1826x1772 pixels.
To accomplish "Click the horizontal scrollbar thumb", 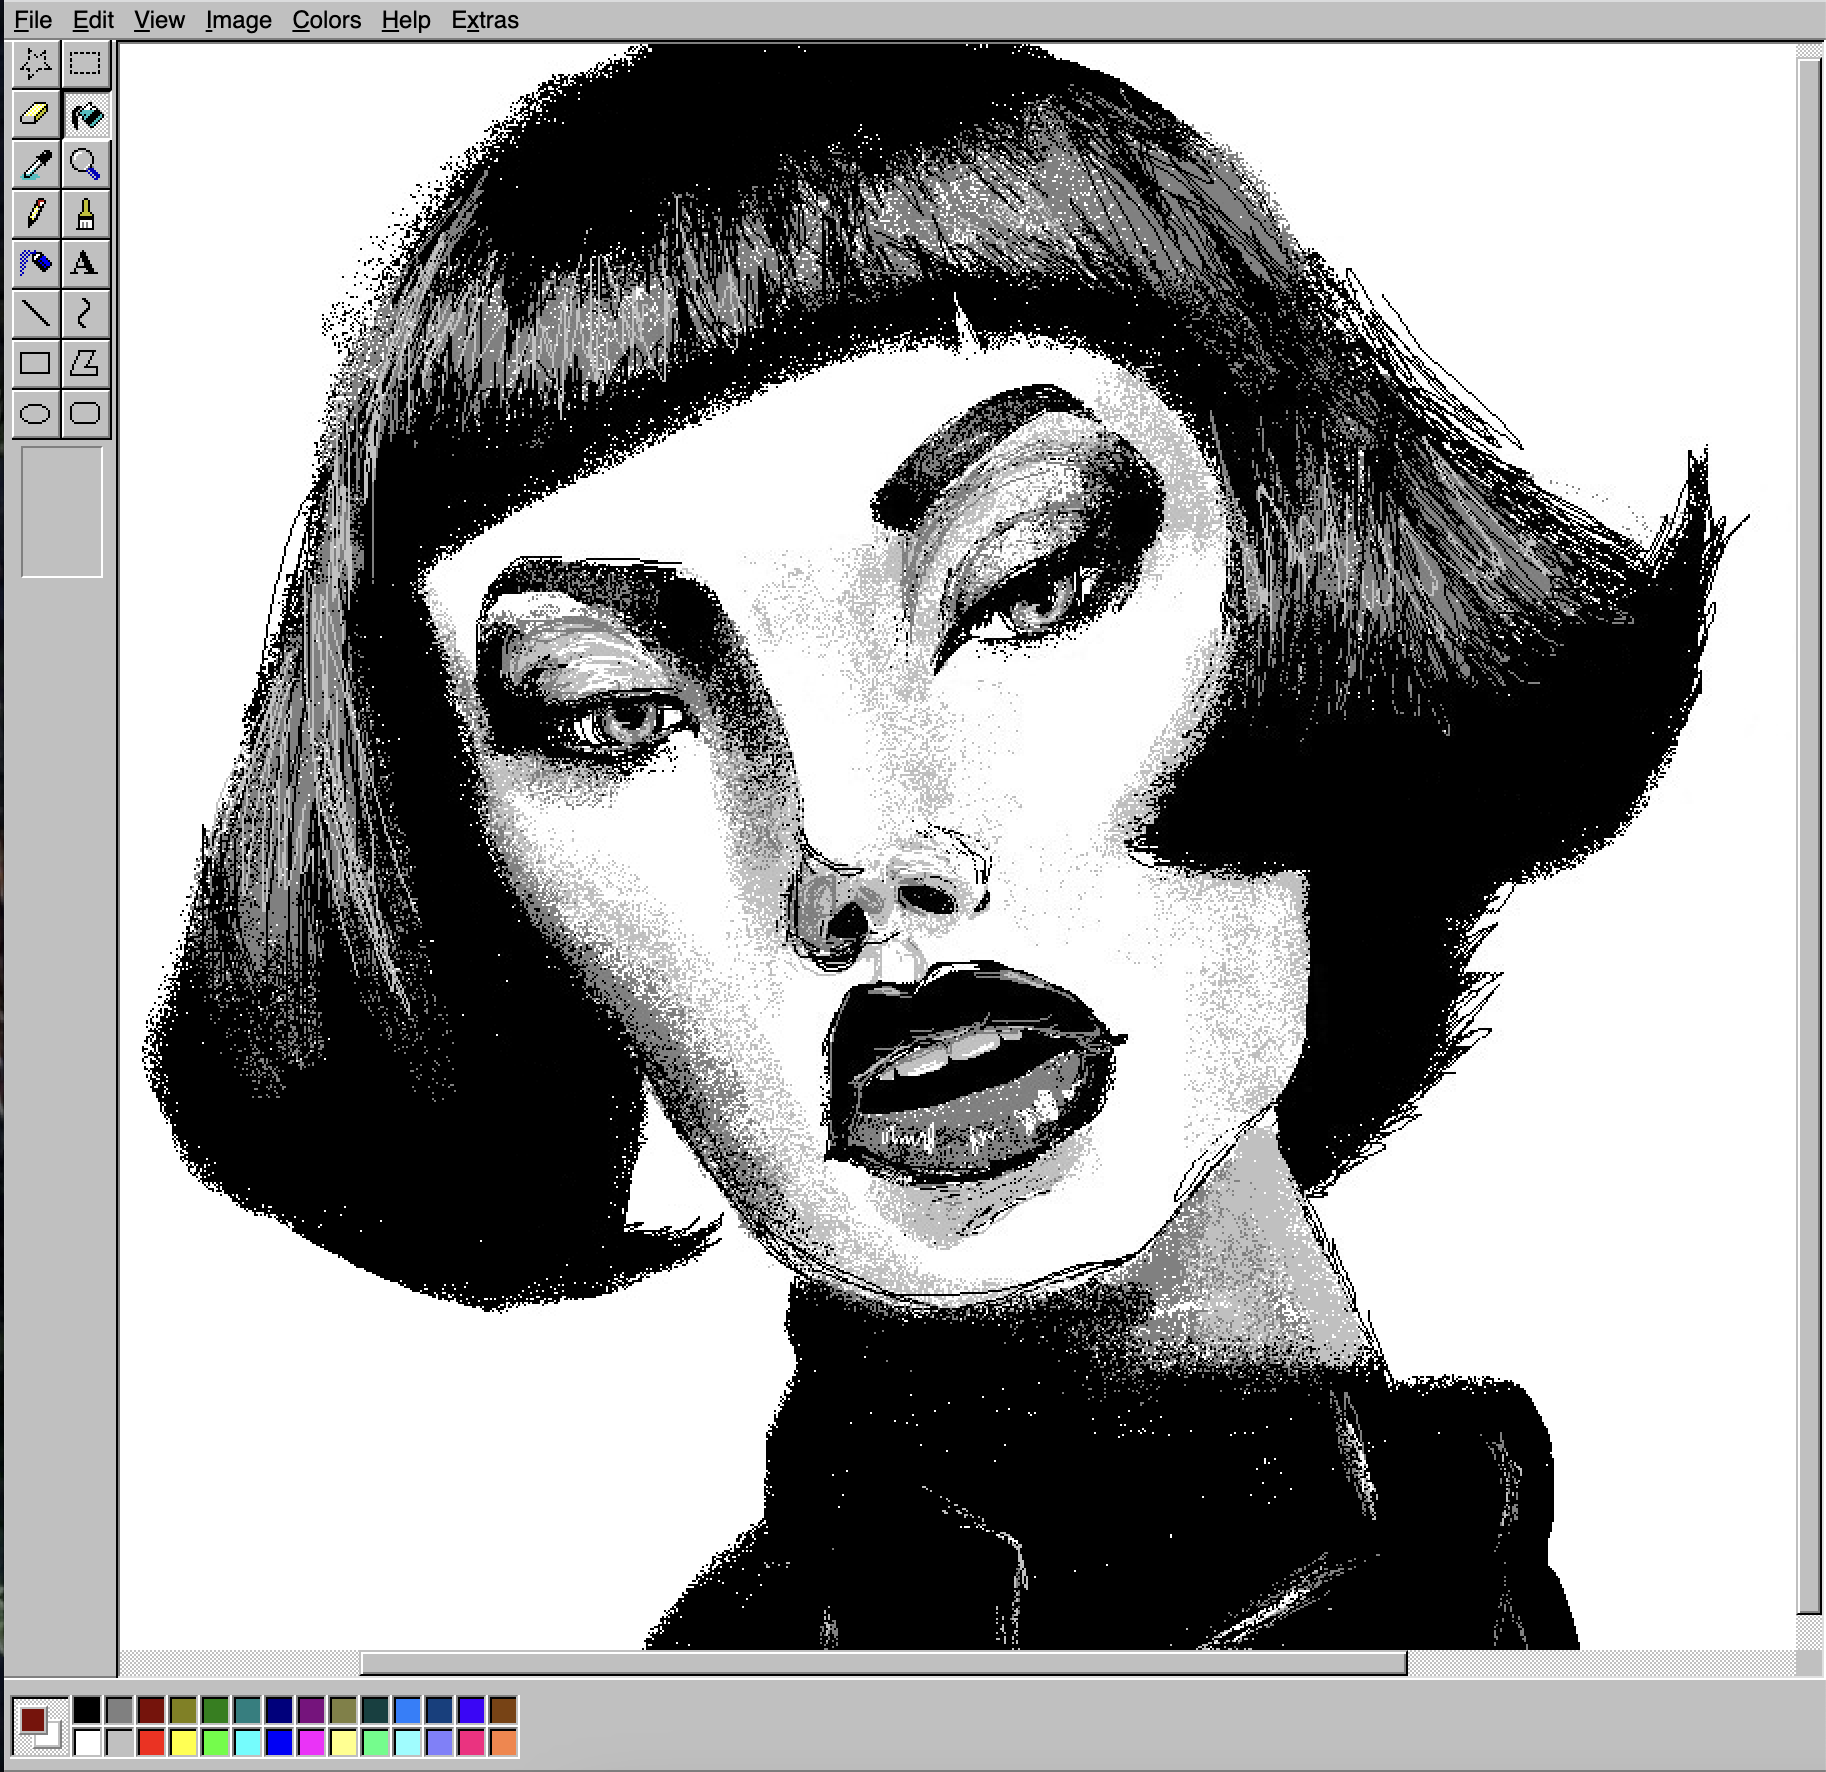I will [883, 1663].
